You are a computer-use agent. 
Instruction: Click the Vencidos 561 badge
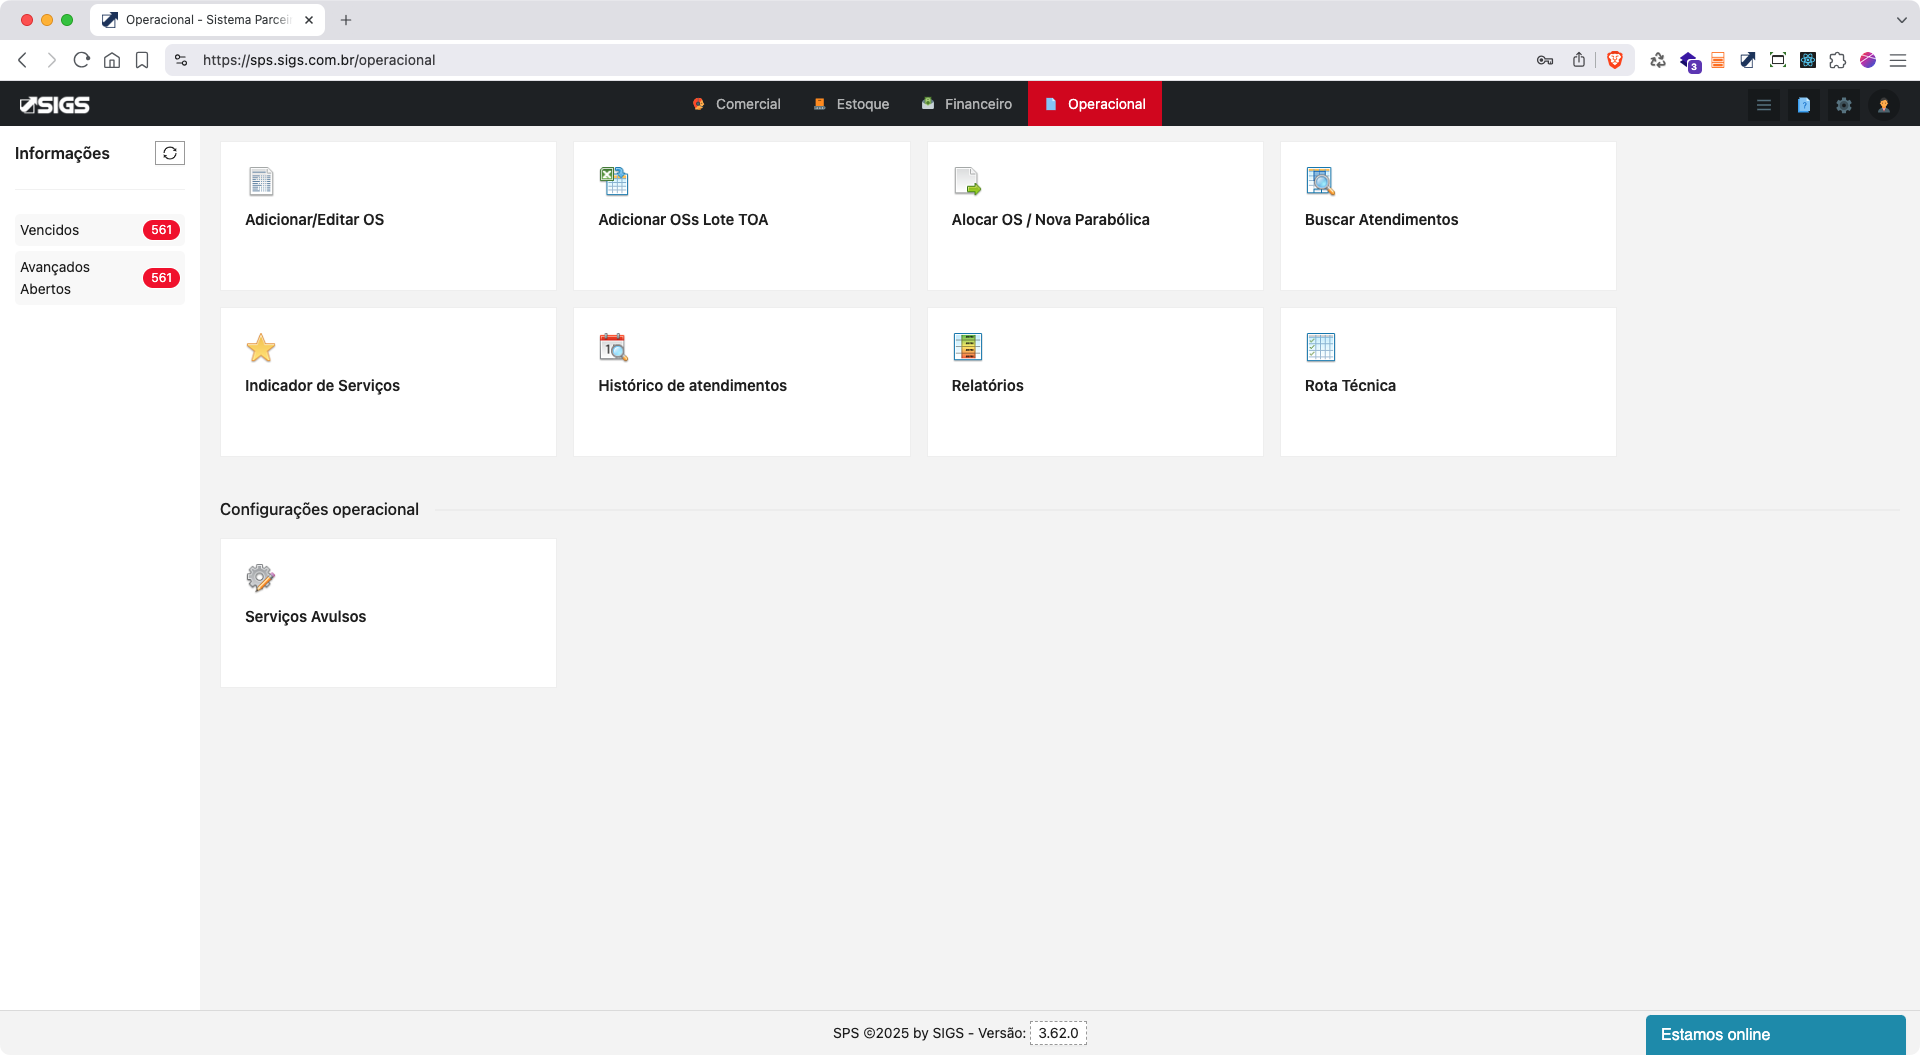pyautogui.click(x=161, y=230)
